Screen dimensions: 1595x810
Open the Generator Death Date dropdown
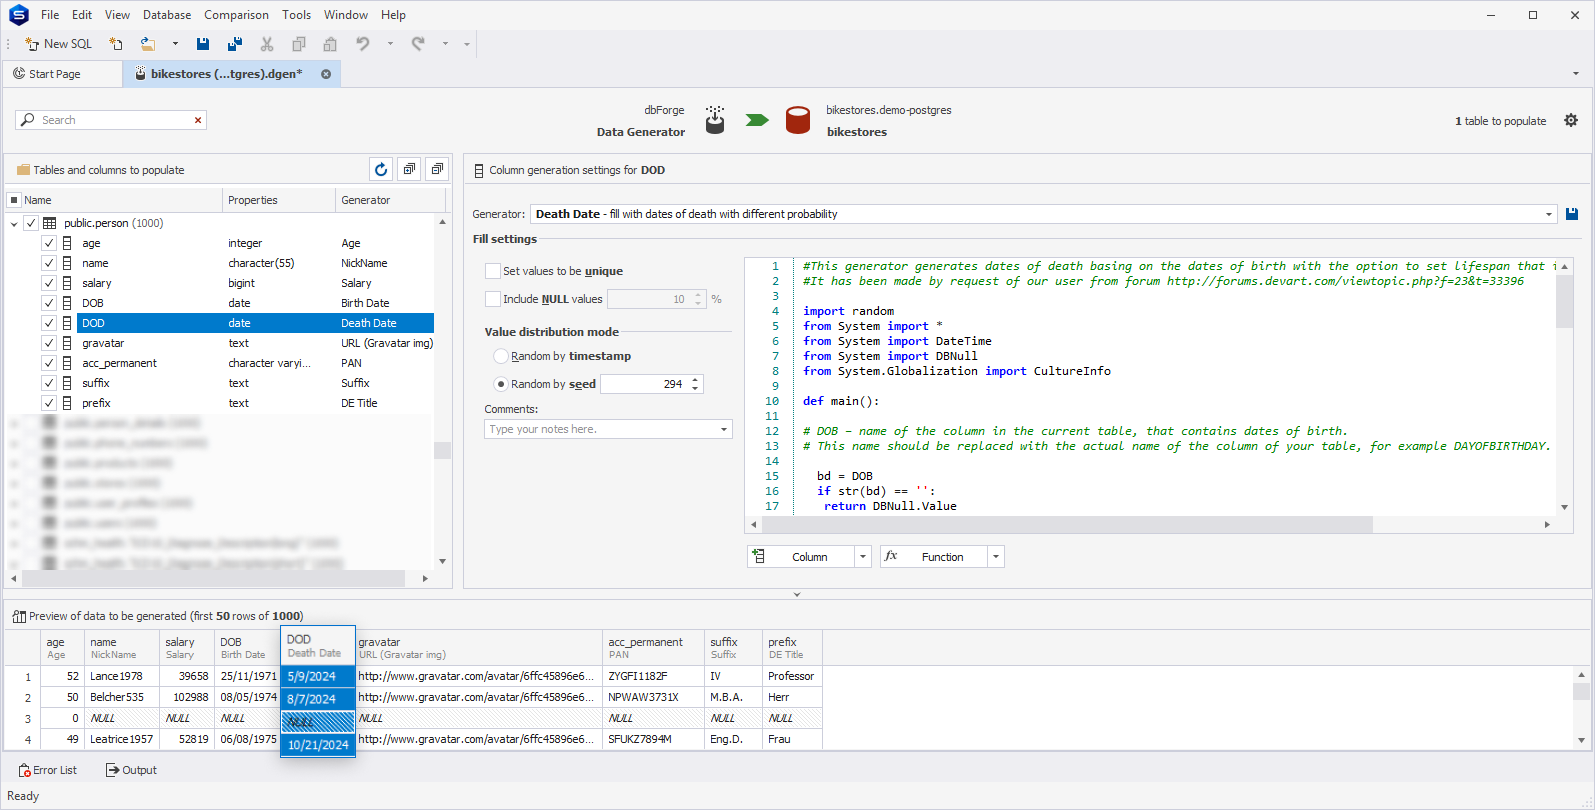(x=1549, y=214)
